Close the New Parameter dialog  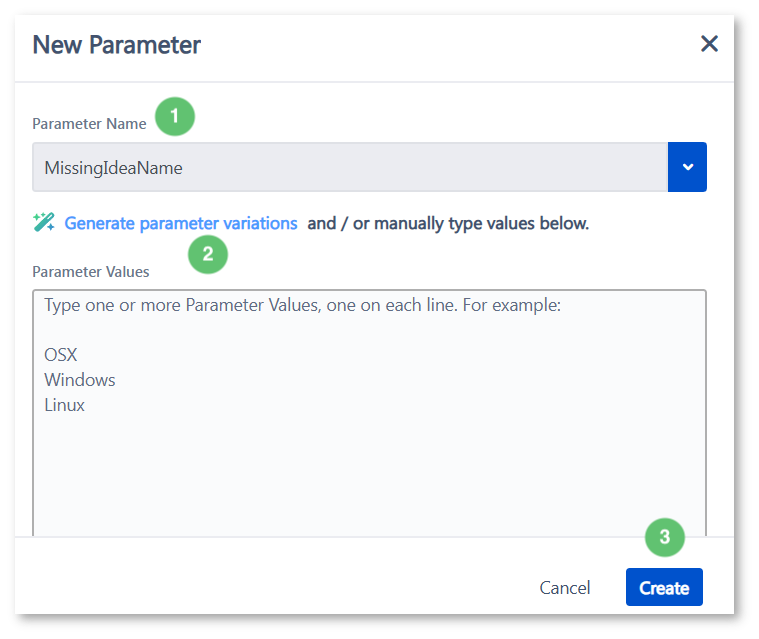[x=709, y=44]
